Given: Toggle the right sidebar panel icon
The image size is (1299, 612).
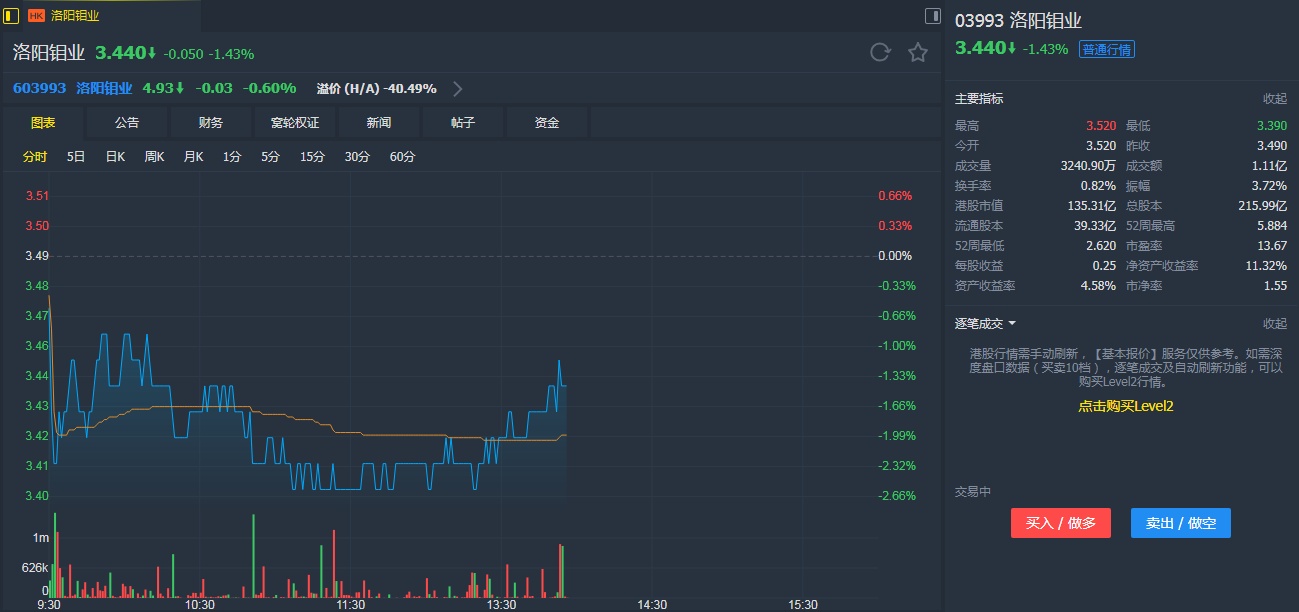Looking at the screenshot, I should pyautogui.click(x=932, y=15).
